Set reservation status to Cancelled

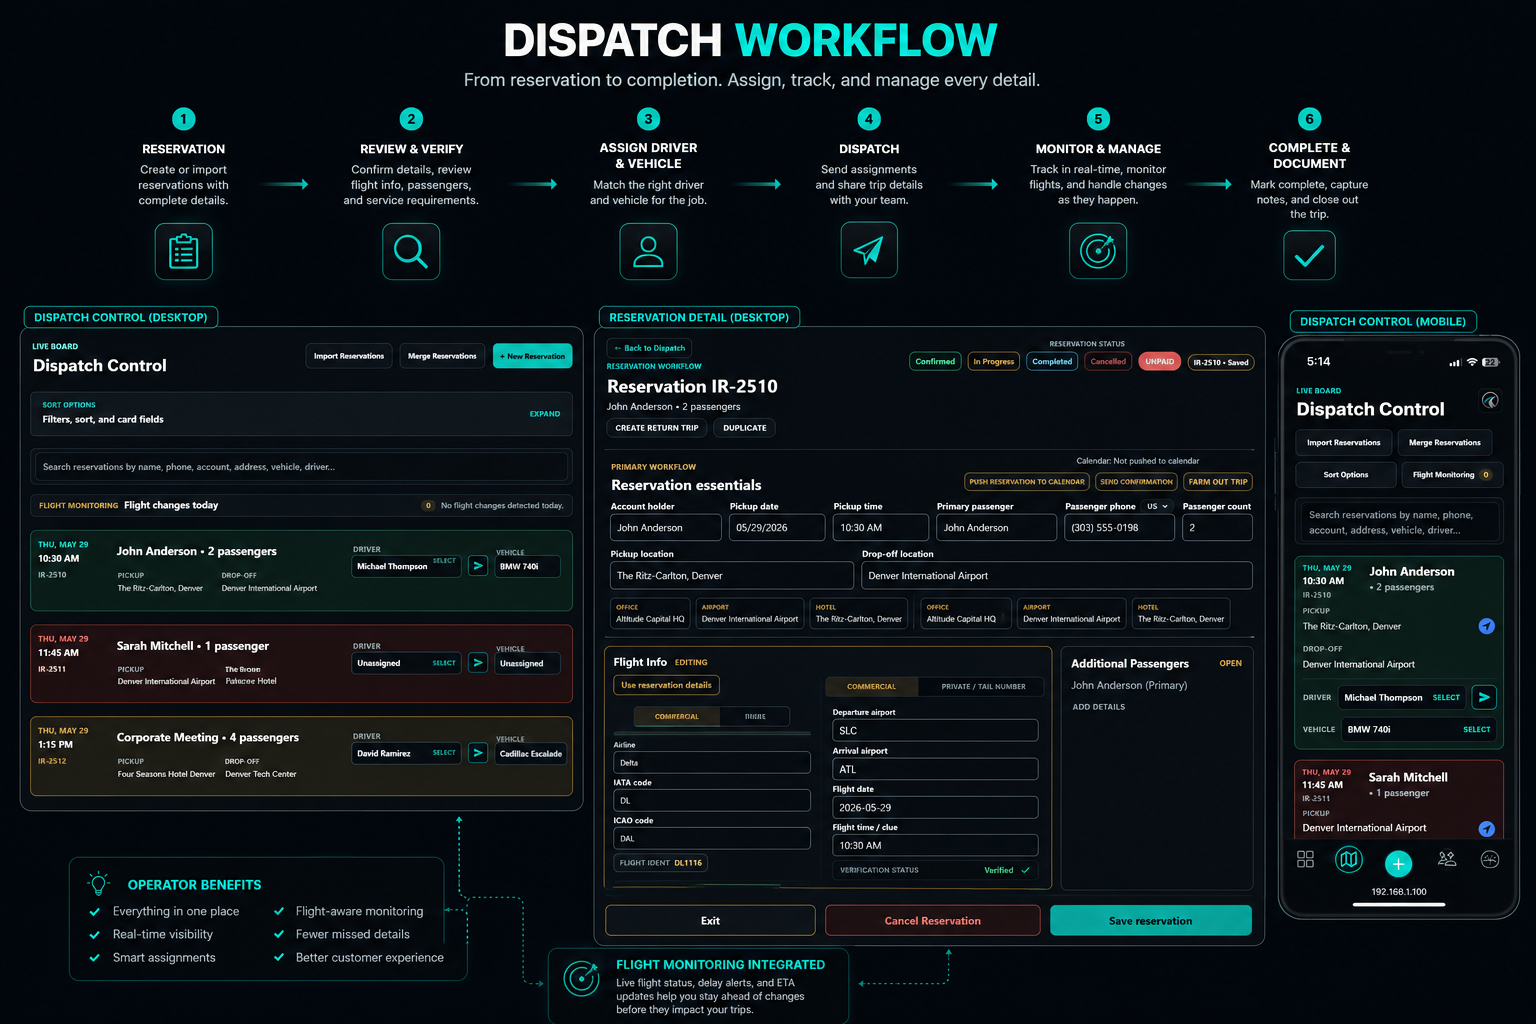(x=1108, y=362)
